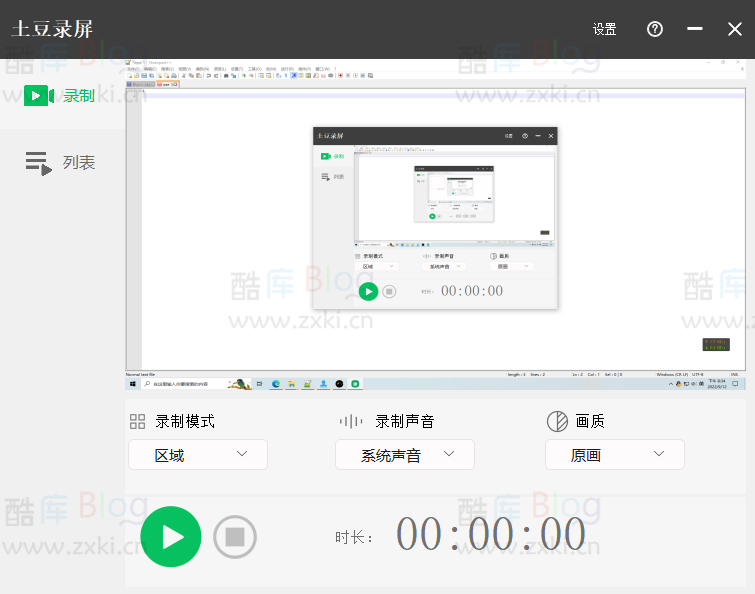
Task: Click the grid icon beside 录制模式
Action: click(138, 422)
